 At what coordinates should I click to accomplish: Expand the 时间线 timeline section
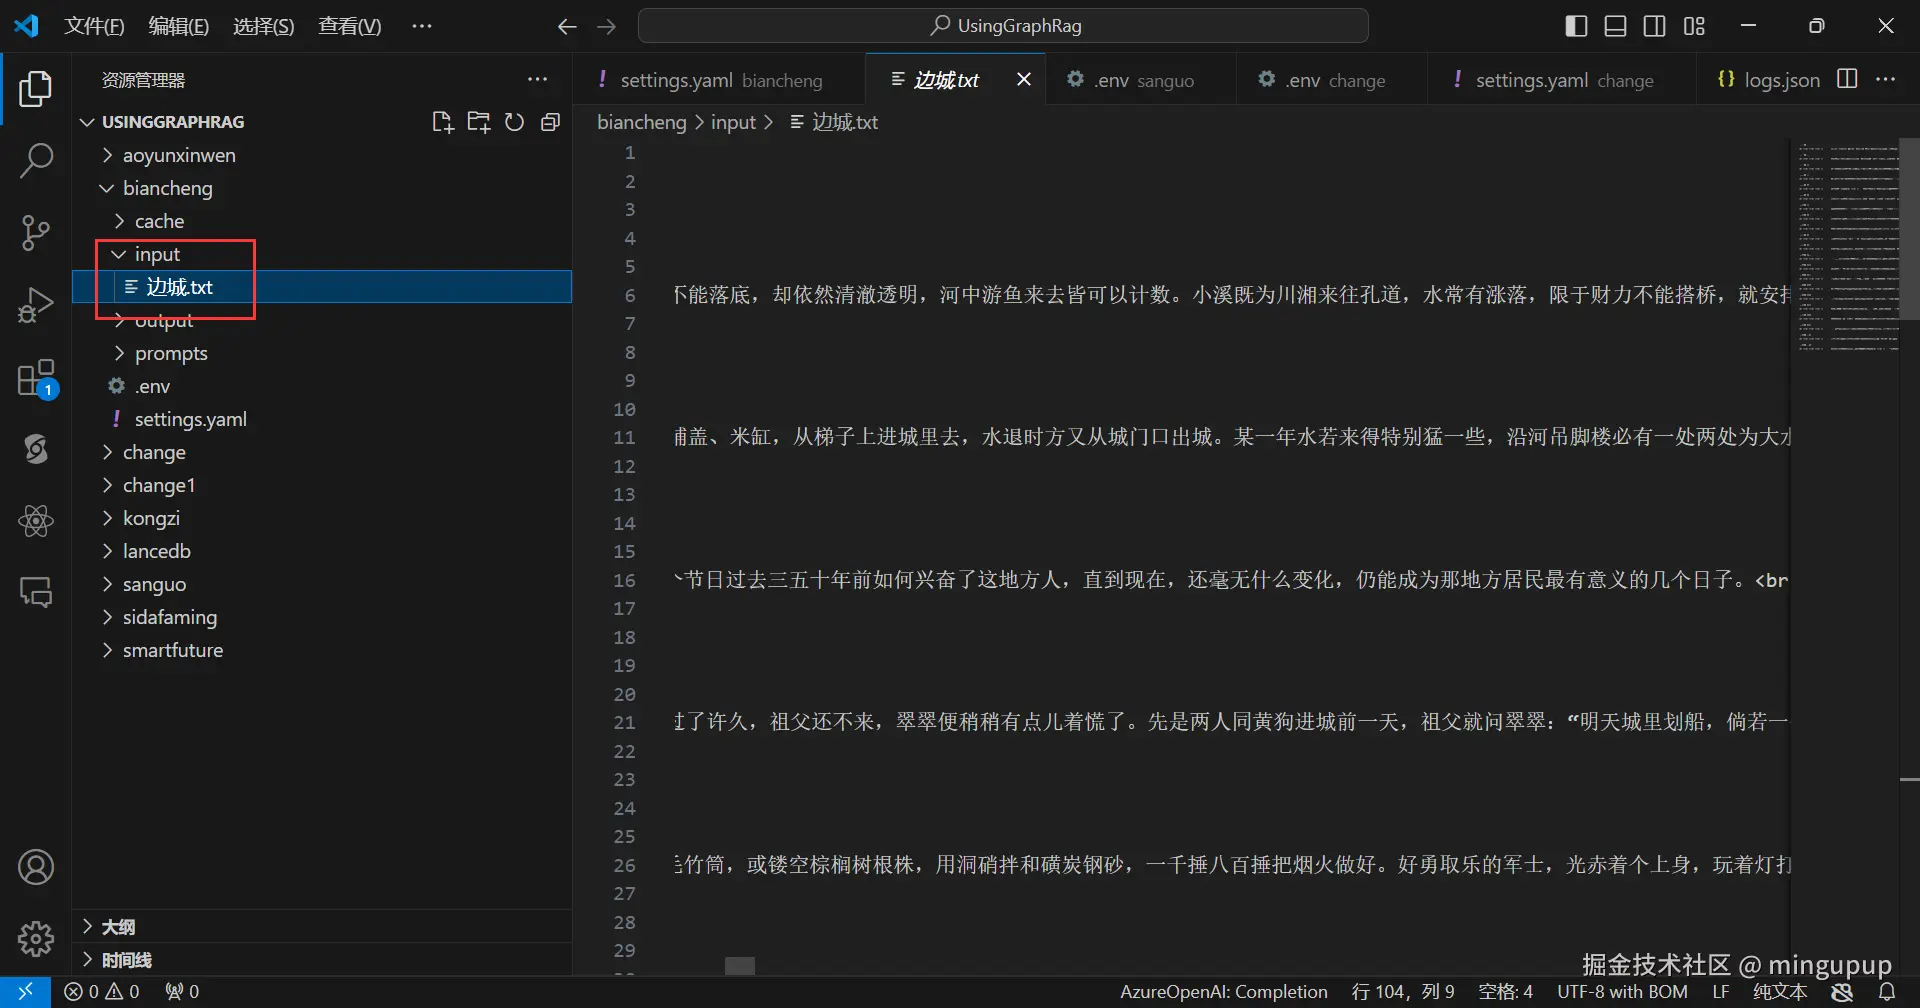[x=322, y=960]
